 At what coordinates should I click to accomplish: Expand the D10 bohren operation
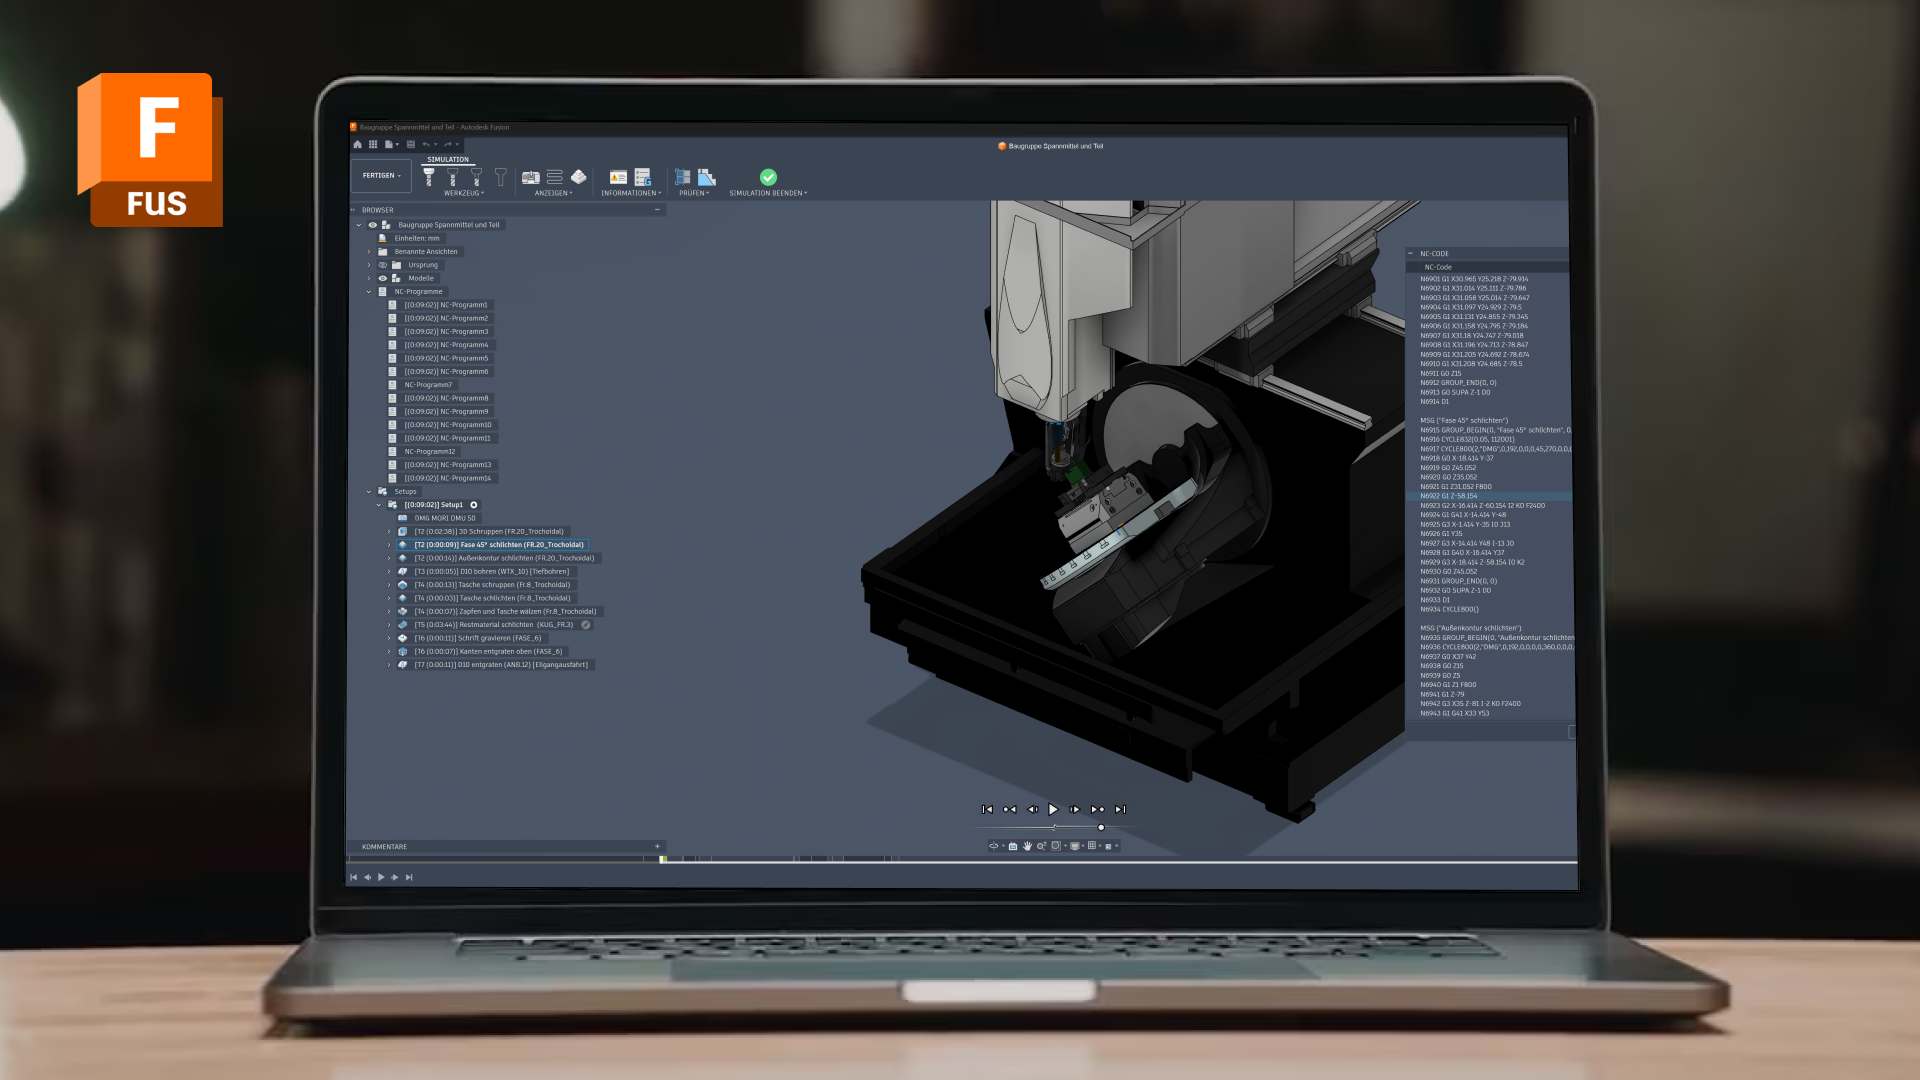point(389,572)
